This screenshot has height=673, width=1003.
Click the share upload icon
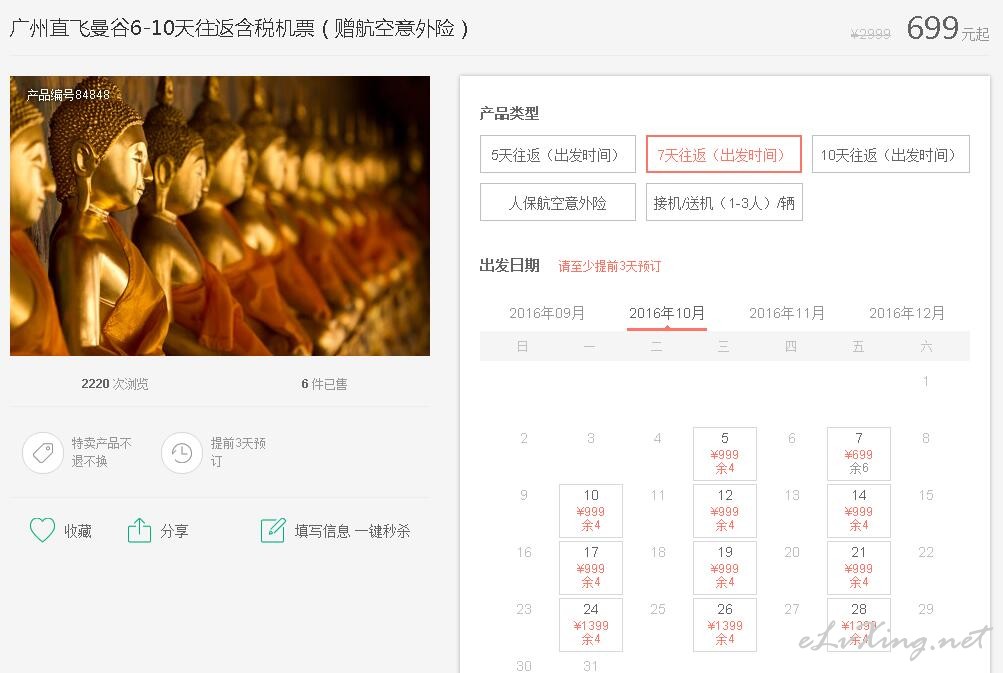(x=139, y=530)
